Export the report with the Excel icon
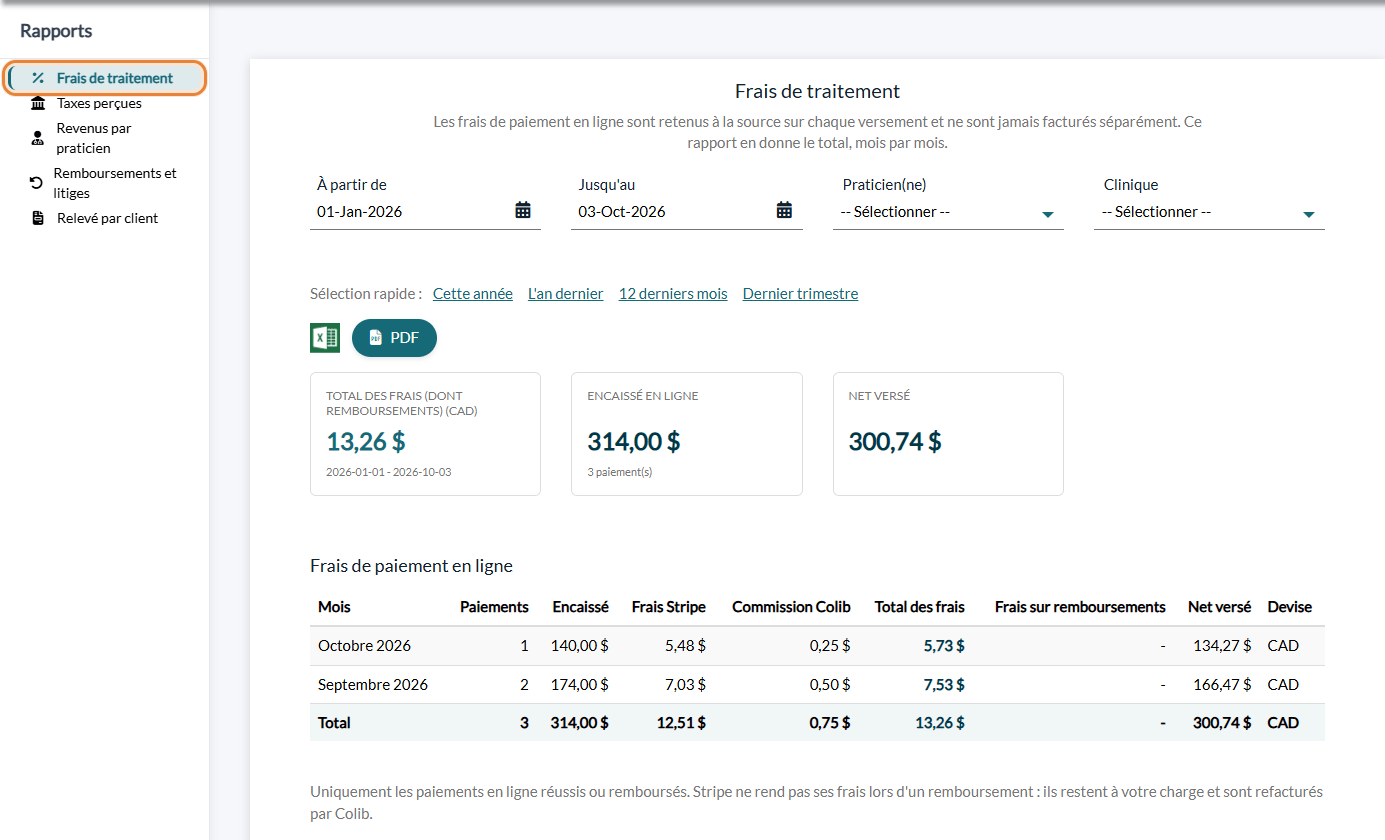This screenshot has width=1385, height=840. coord(325,338)
